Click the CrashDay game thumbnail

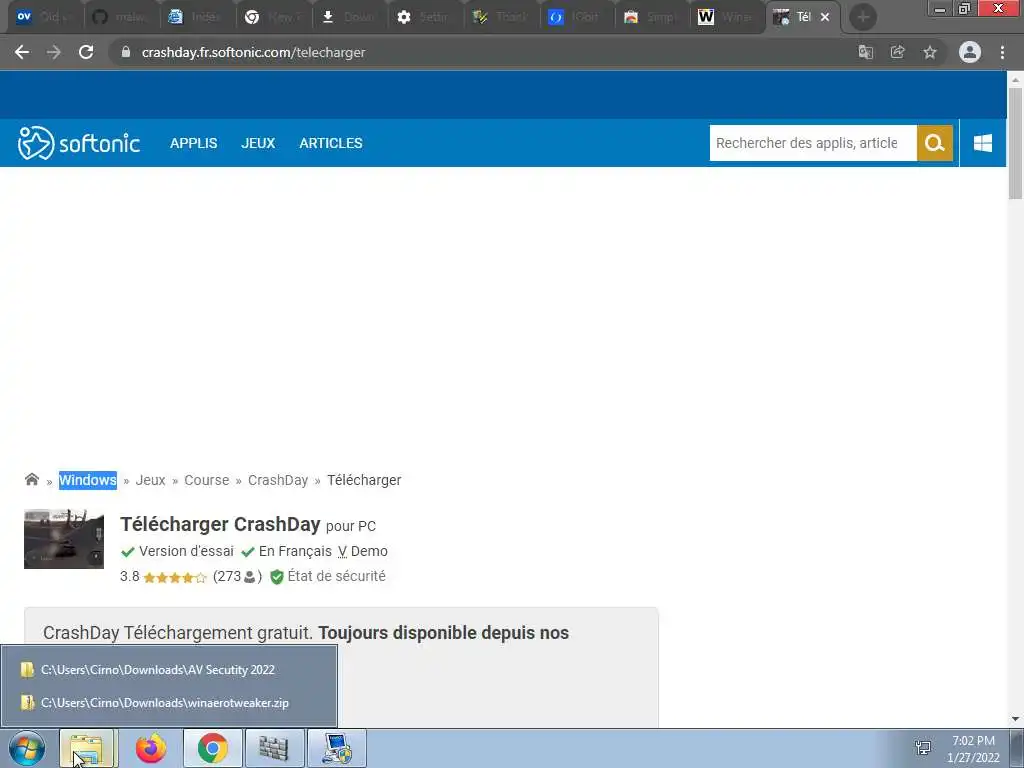(64, 539)
